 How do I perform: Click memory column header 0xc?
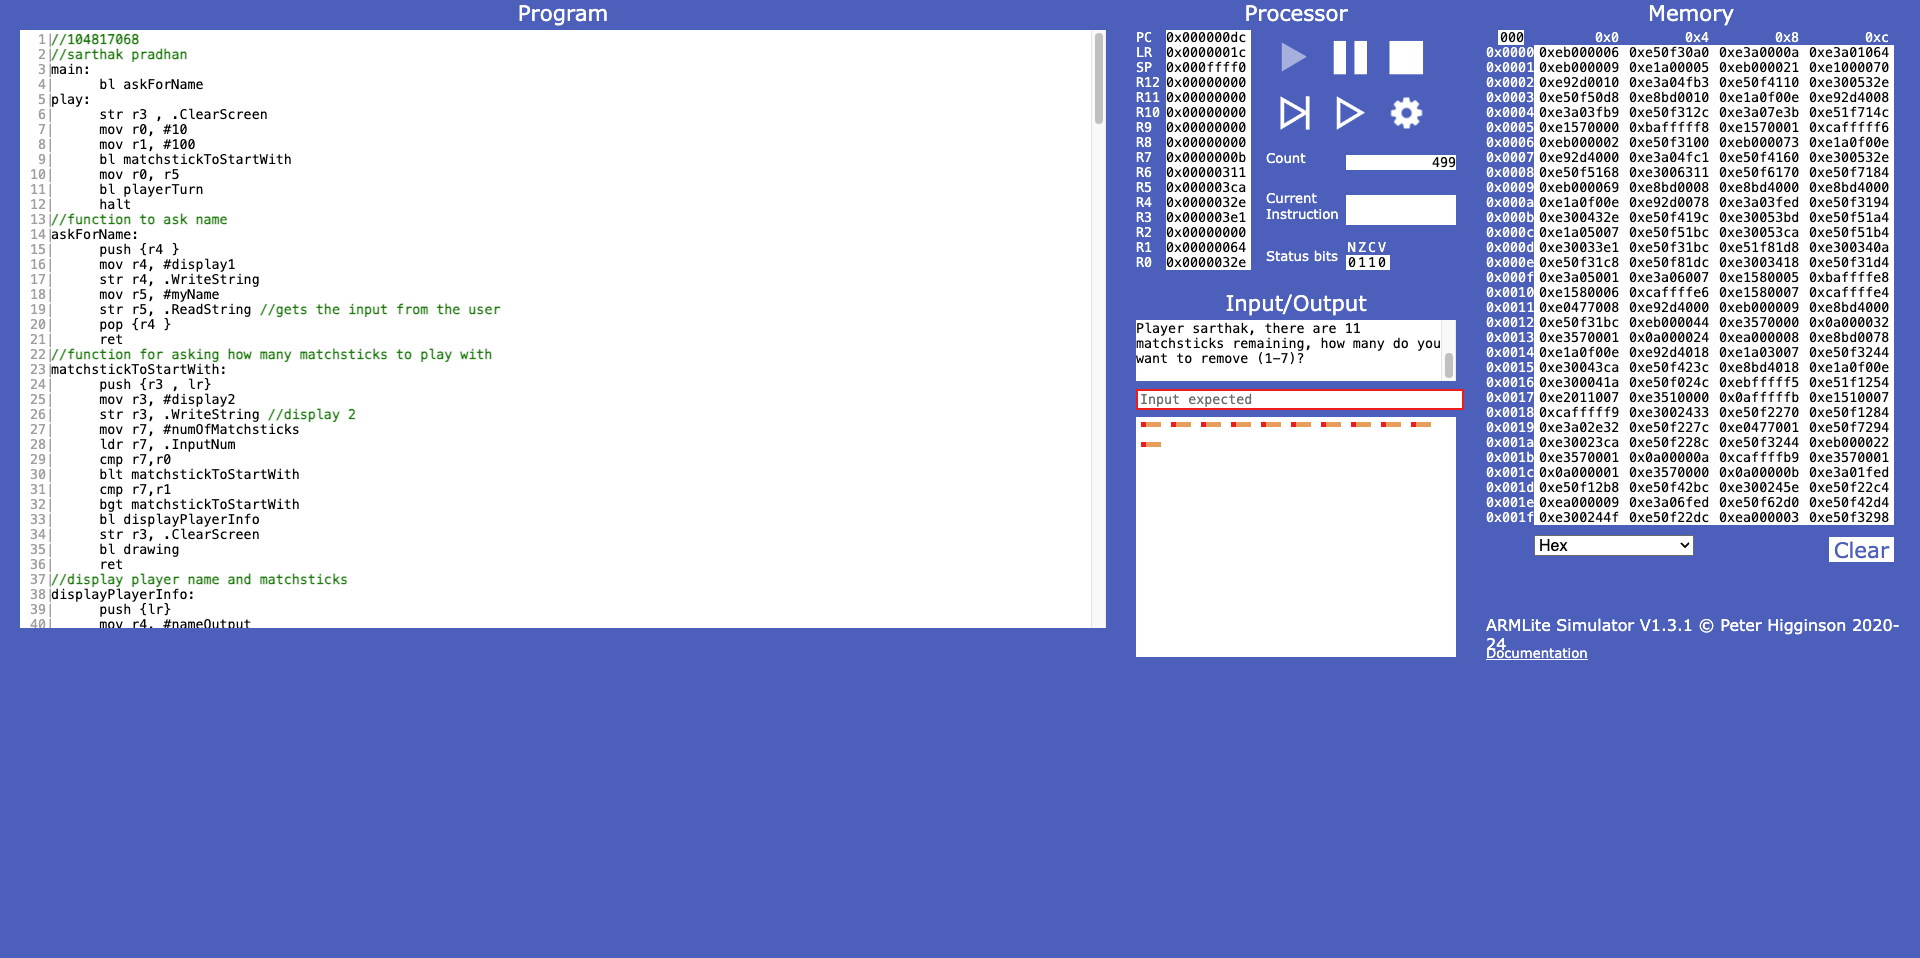pyautogui.click(x=1877, y=37)
